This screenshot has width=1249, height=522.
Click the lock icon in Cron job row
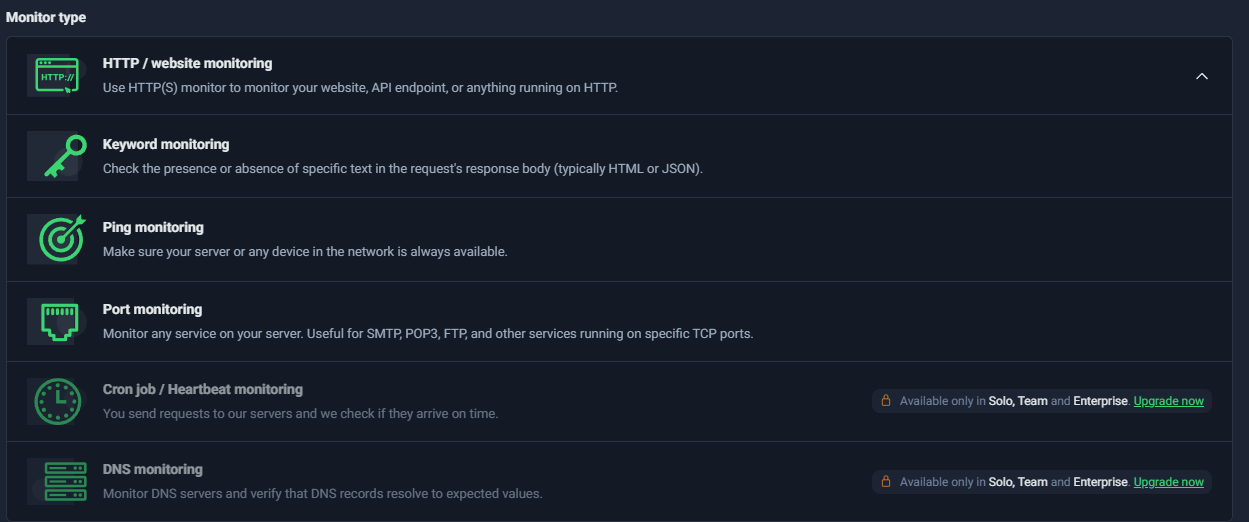[885, 401]
